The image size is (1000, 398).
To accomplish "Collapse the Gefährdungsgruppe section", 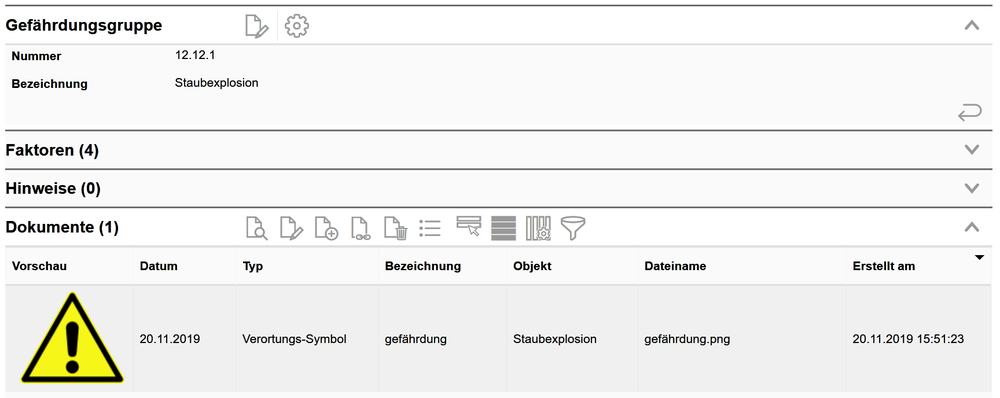I will [x=971, y=26].
